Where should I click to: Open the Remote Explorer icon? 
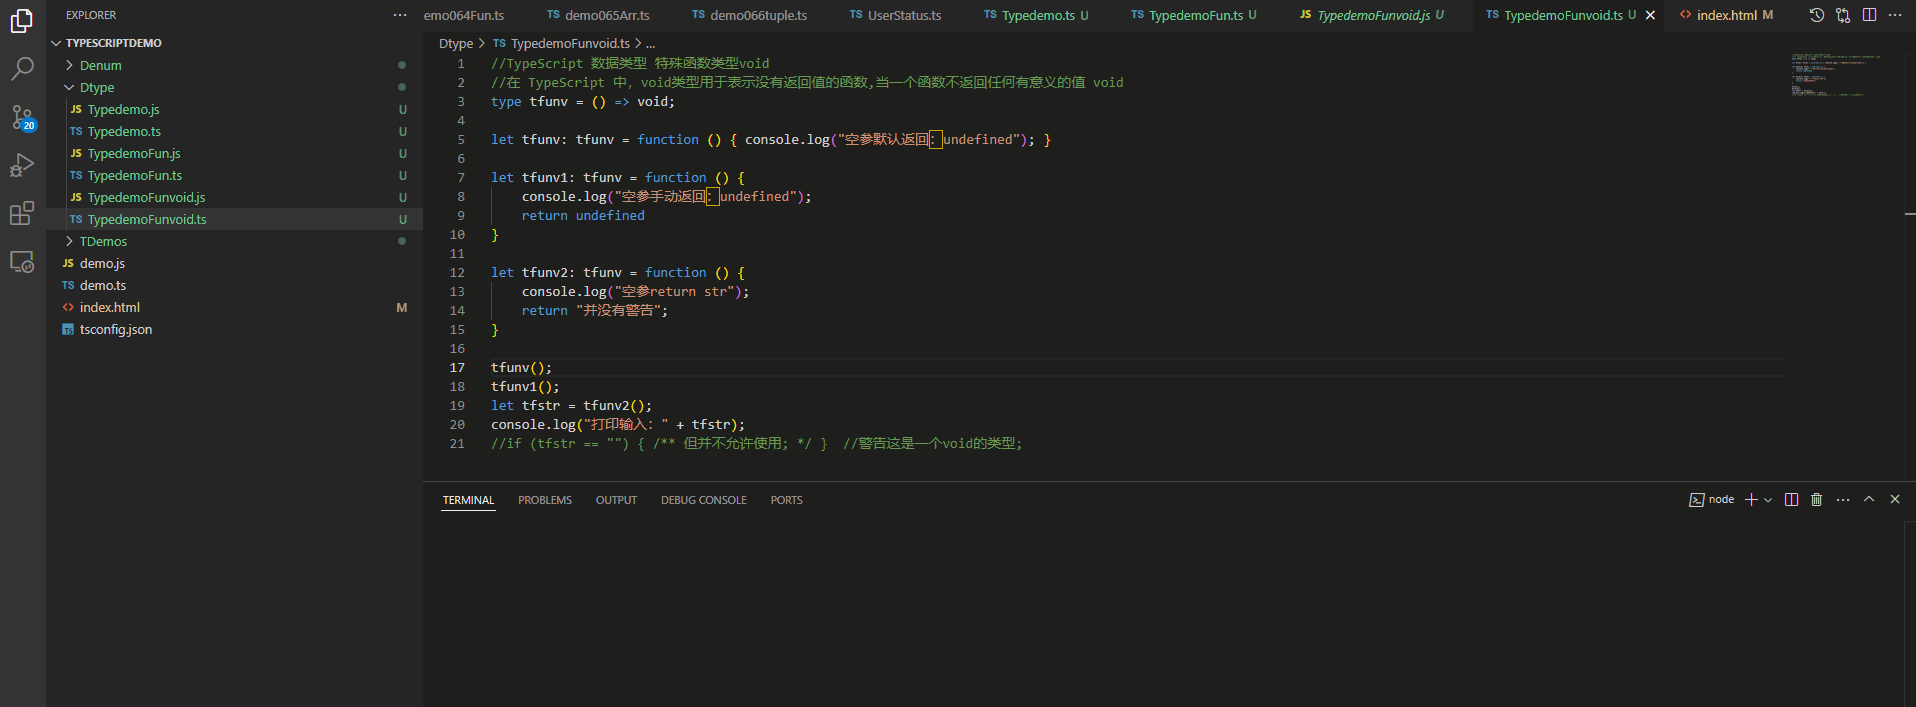[x=22, y=262]
